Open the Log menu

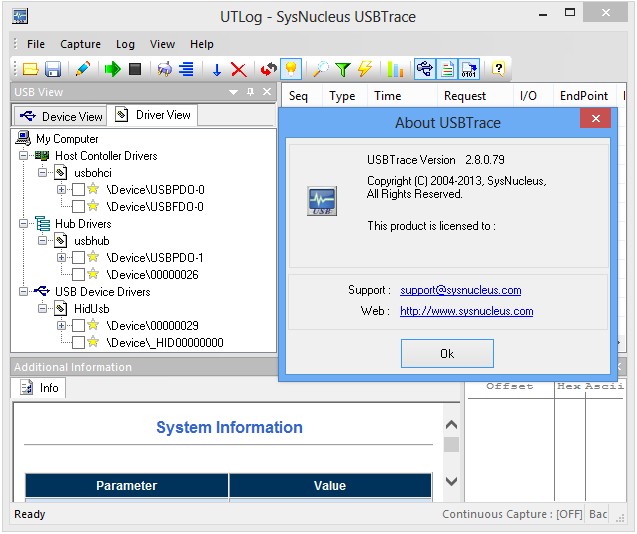125,44
